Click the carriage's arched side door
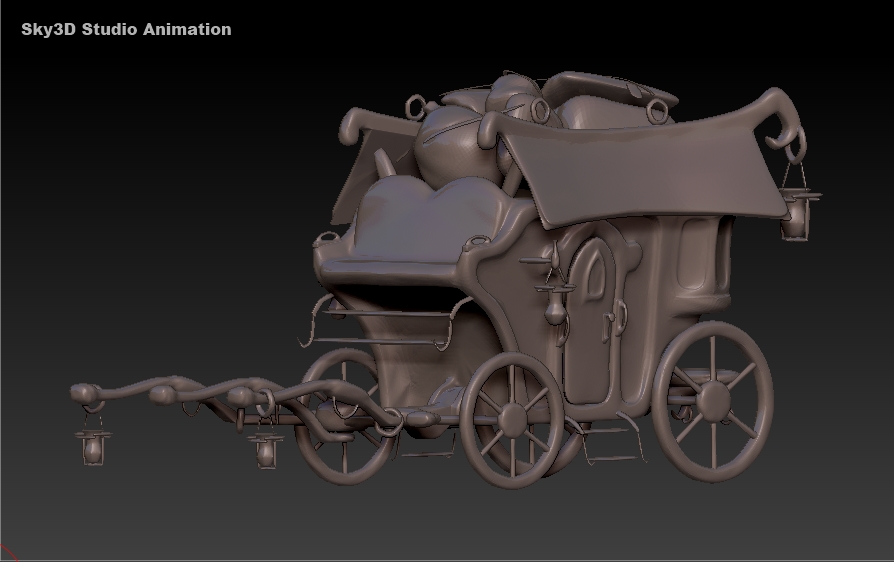The height and width of the screenshot is (562, 894). [593, 319]
